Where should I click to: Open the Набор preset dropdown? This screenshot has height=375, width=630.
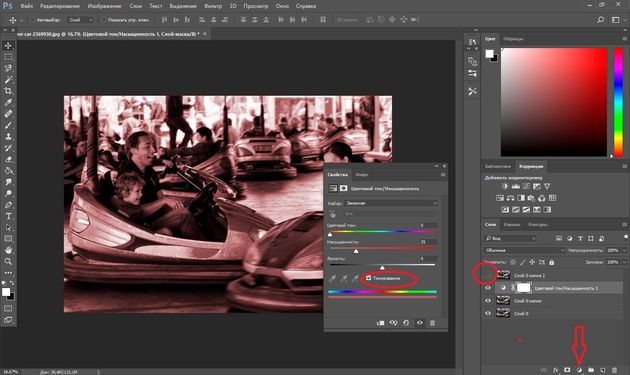coord(391,203)
